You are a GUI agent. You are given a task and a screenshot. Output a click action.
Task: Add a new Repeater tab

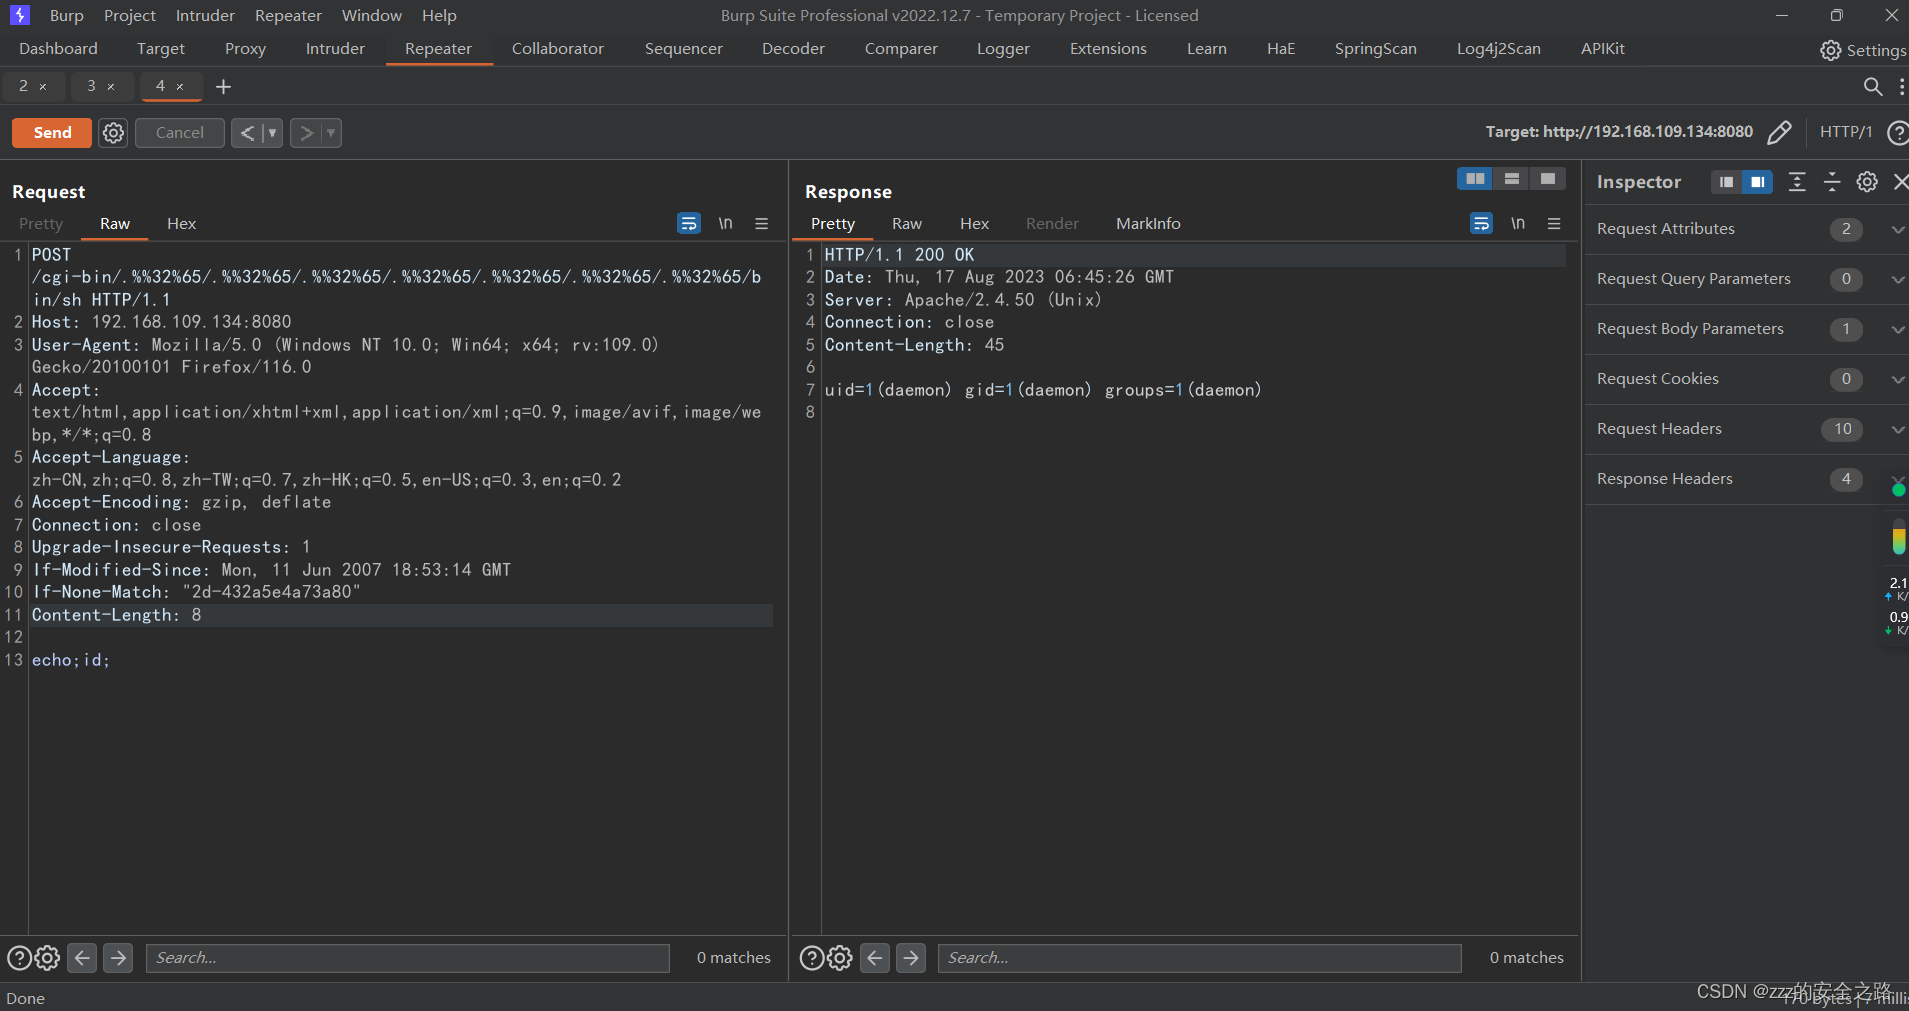pyautogui.click(x=224, y=87)
